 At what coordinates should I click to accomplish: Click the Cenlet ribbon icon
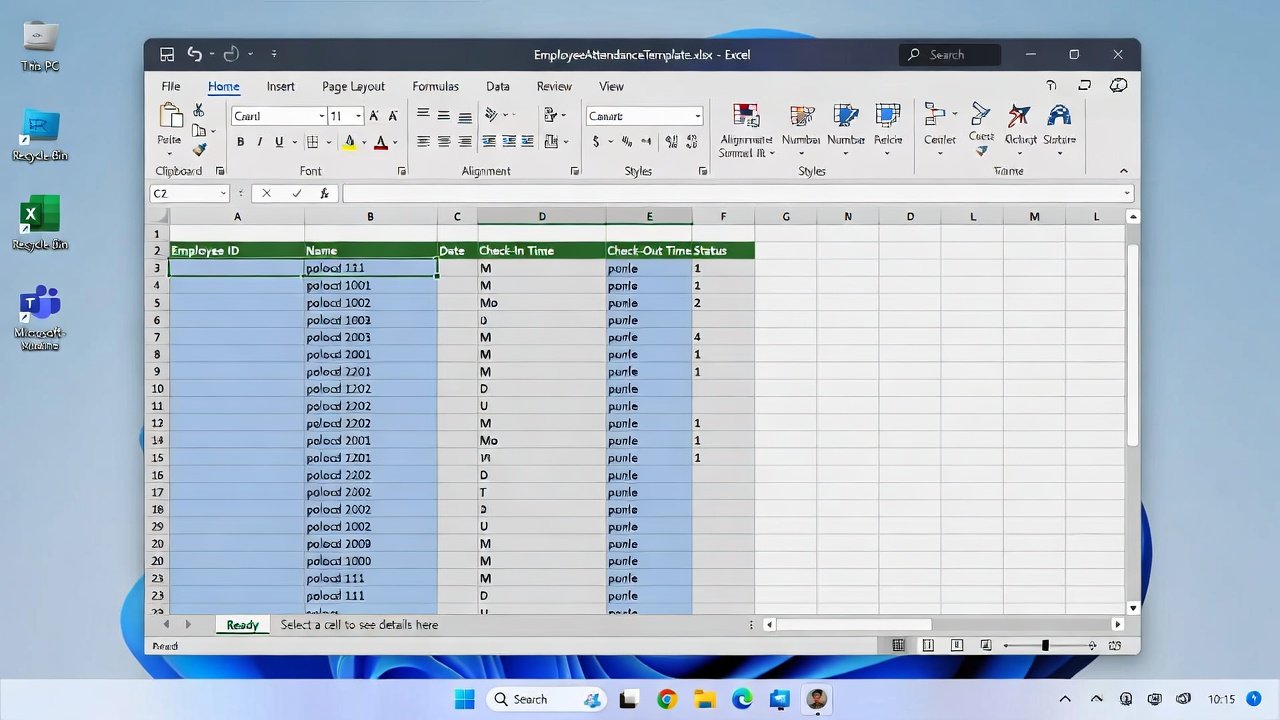point(936,116)
